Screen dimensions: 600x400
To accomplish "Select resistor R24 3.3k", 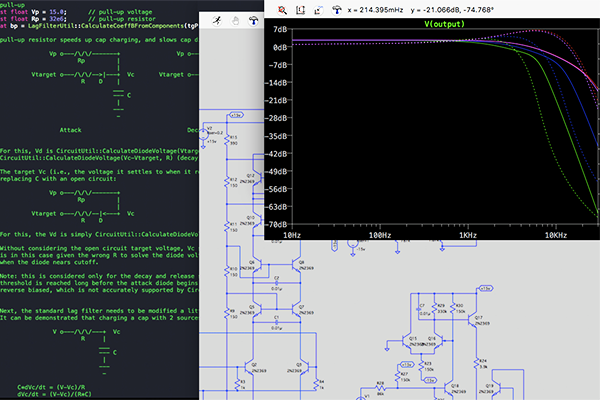I will tap(477, 363).
